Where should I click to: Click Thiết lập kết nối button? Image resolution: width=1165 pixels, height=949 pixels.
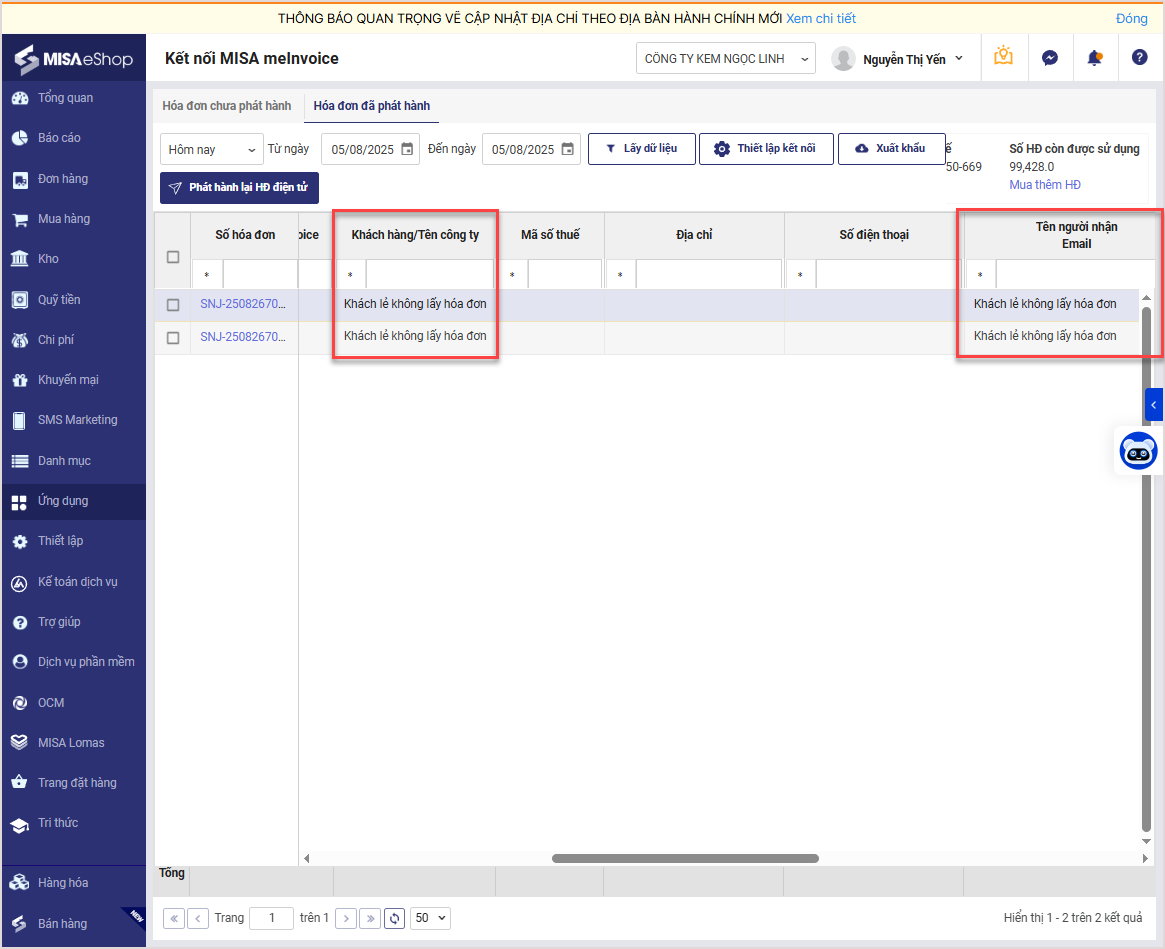[766, 149]
